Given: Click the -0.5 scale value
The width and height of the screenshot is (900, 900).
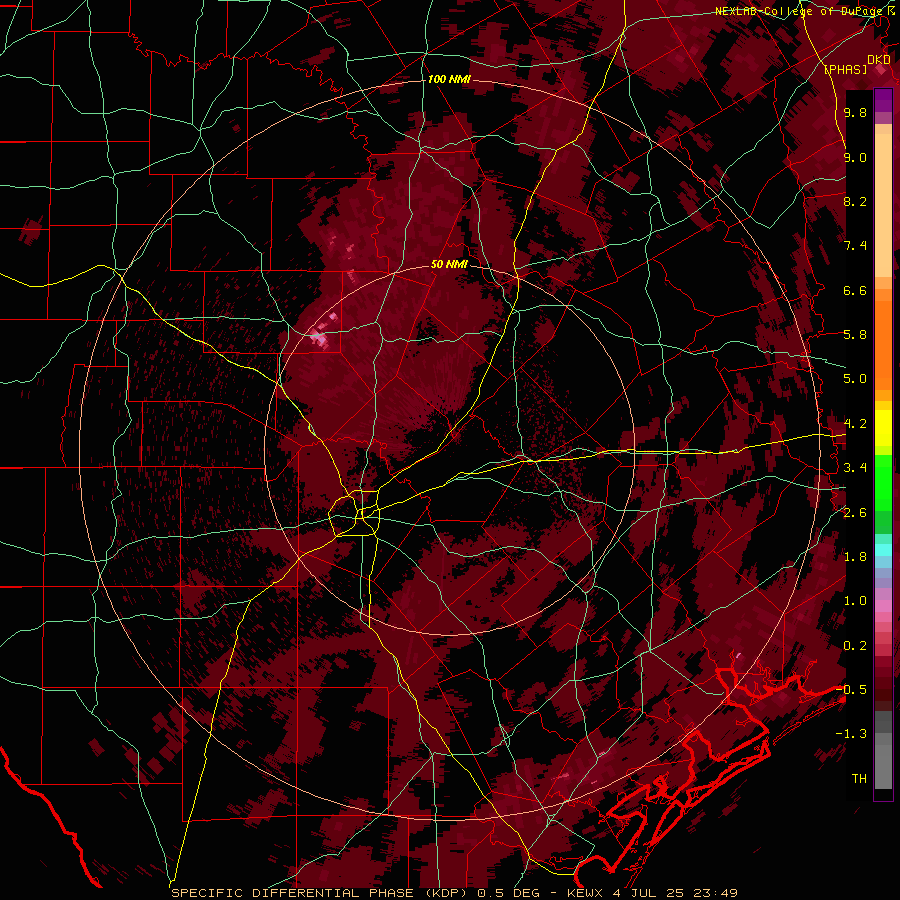Looking at the screenshot, I should tap(851, 690).
